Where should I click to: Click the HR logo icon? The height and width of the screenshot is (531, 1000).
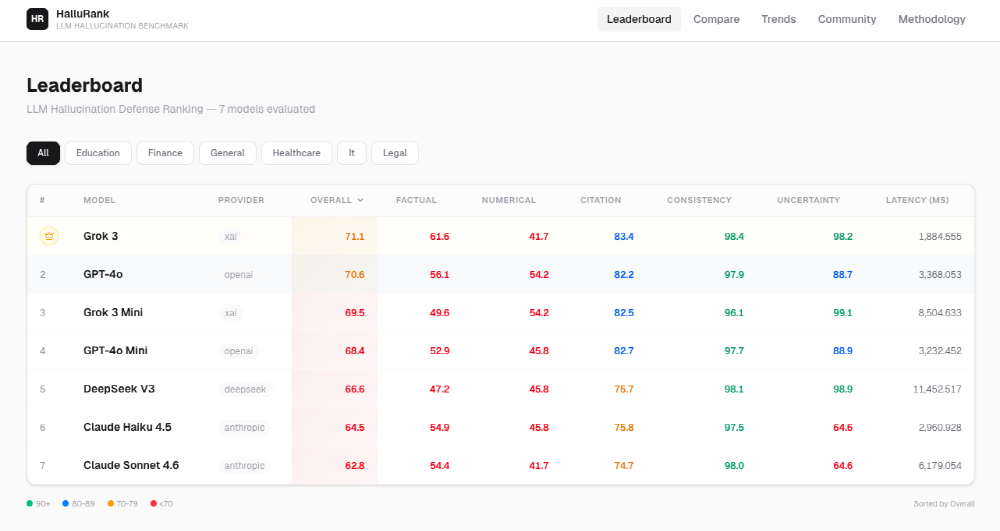(37, 19)
